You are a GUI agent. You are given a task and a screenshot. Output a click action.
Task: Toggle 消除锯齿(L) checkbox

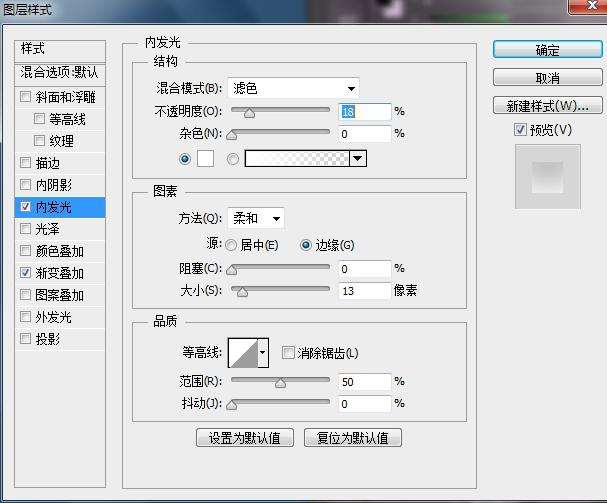click(288, 353)
